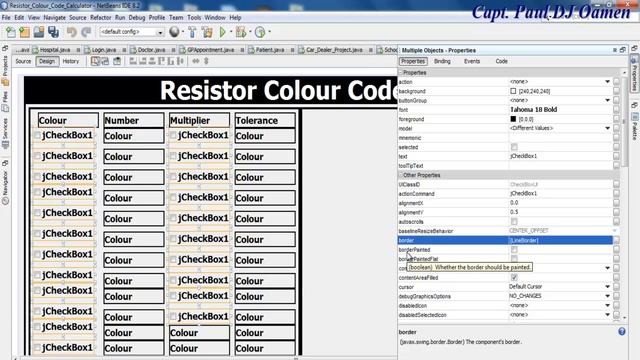640x360 pixels.
Task: Click the custom editor button for 'font' row
Action: [x=616, y=110]
